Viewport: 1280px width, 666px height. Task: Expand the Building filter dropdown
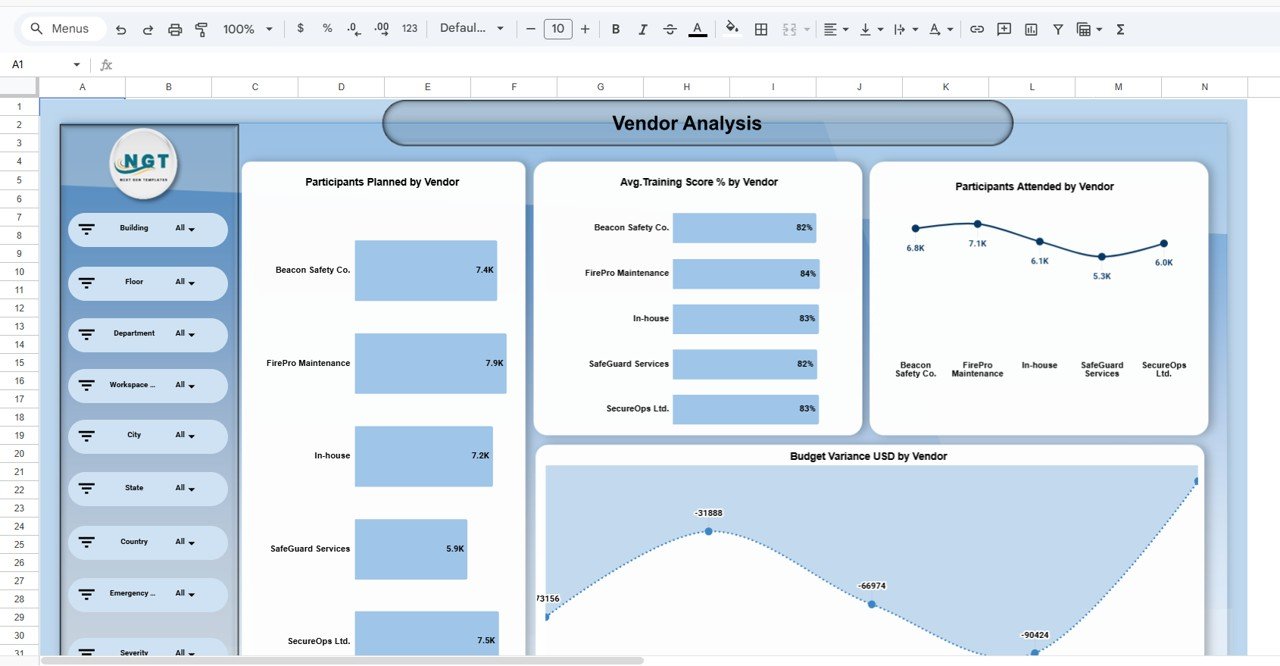tap(185, 229)
